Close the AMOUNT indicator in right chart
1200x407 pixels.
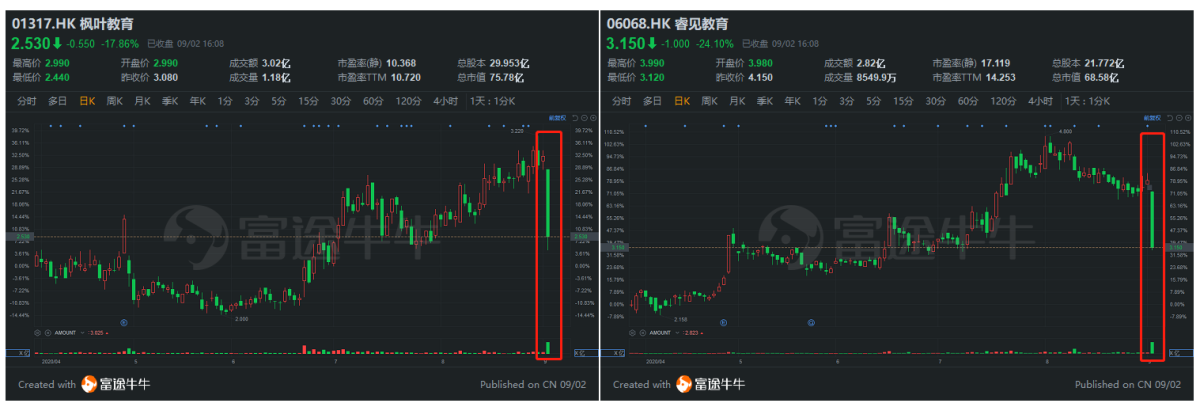pyautogui.click(x=643, y=333)
